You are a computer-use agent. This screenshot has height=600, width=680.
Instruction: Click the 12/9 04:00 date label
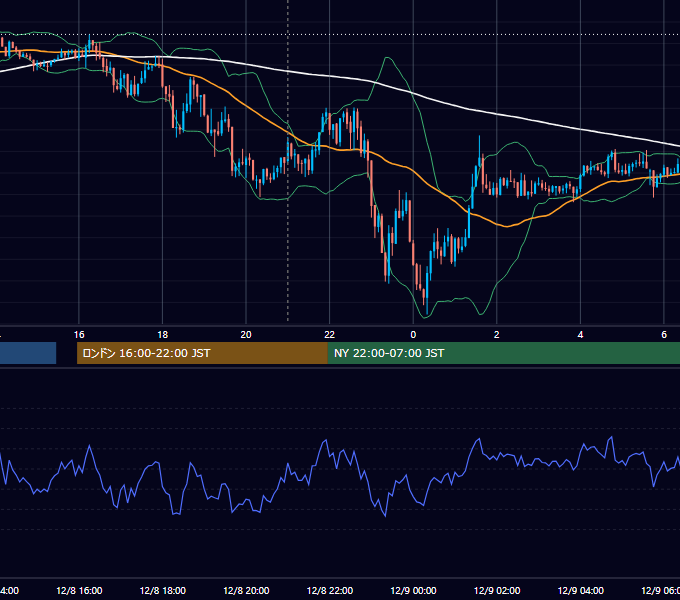[x=581, y=590]
